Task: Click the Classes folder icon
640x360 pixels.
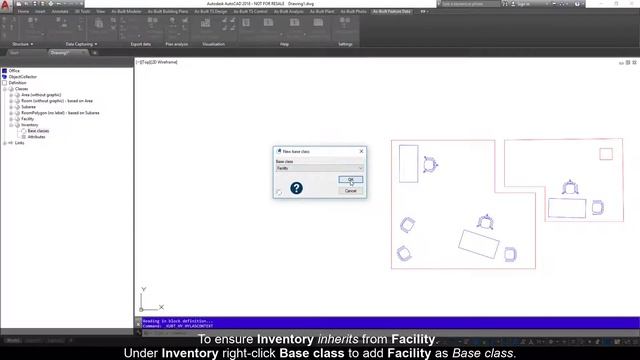Action: coord(11,89)
